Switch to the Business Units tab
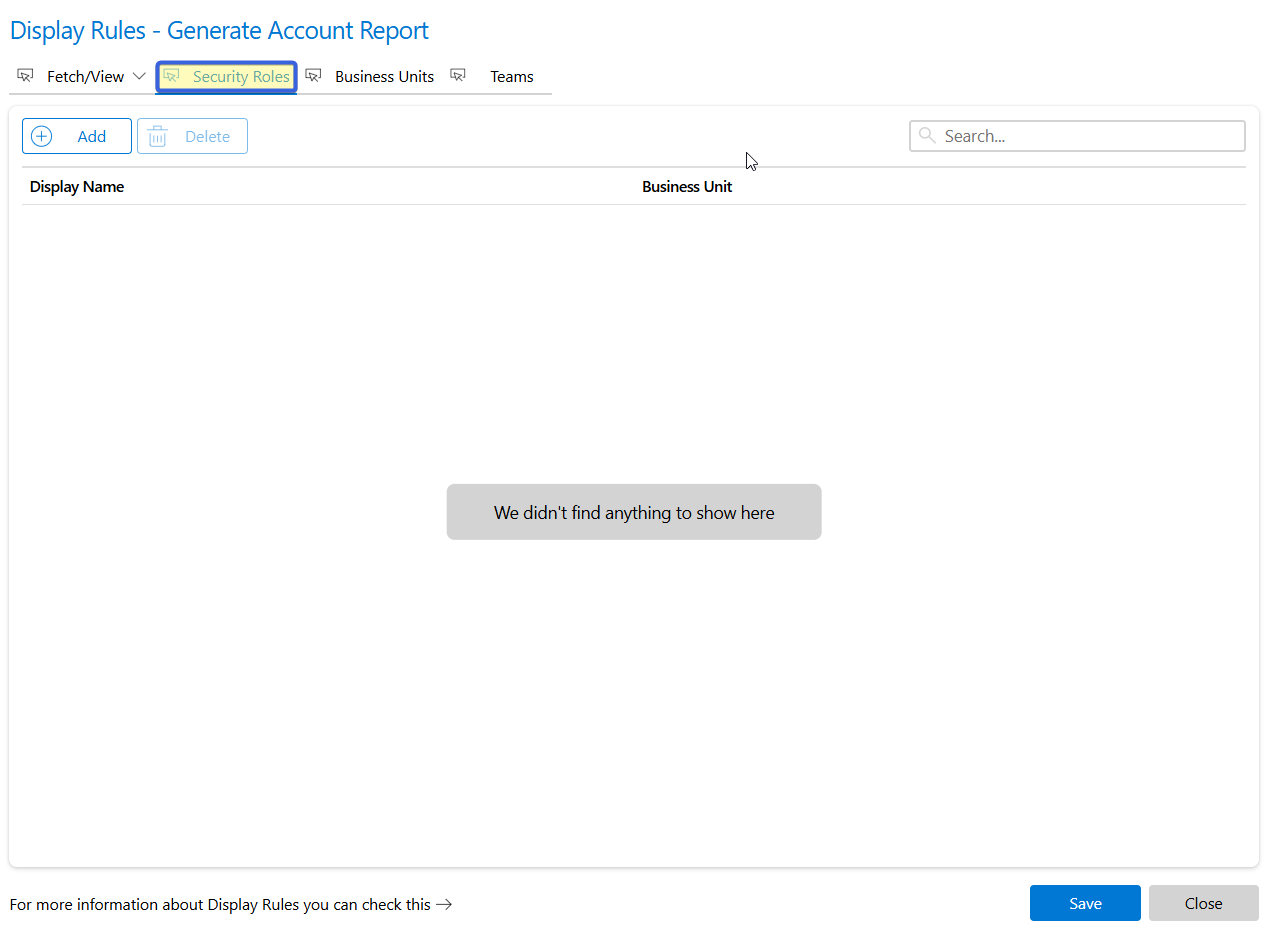Image resolution: width=1267 pixels, height=931 pixels. 384,77
